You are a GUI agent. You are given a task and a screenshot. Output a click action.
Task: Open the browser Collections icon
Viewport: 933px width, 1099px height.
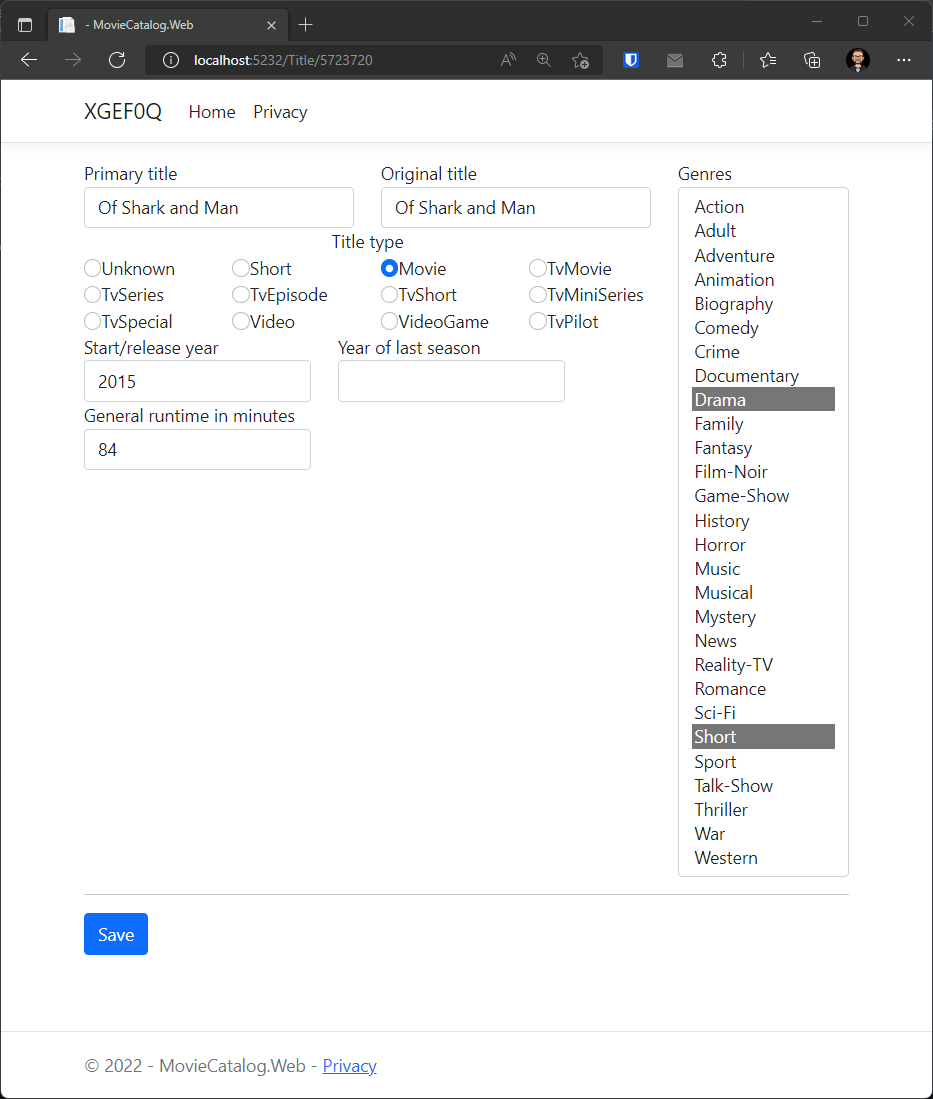[x=813, y=60]
